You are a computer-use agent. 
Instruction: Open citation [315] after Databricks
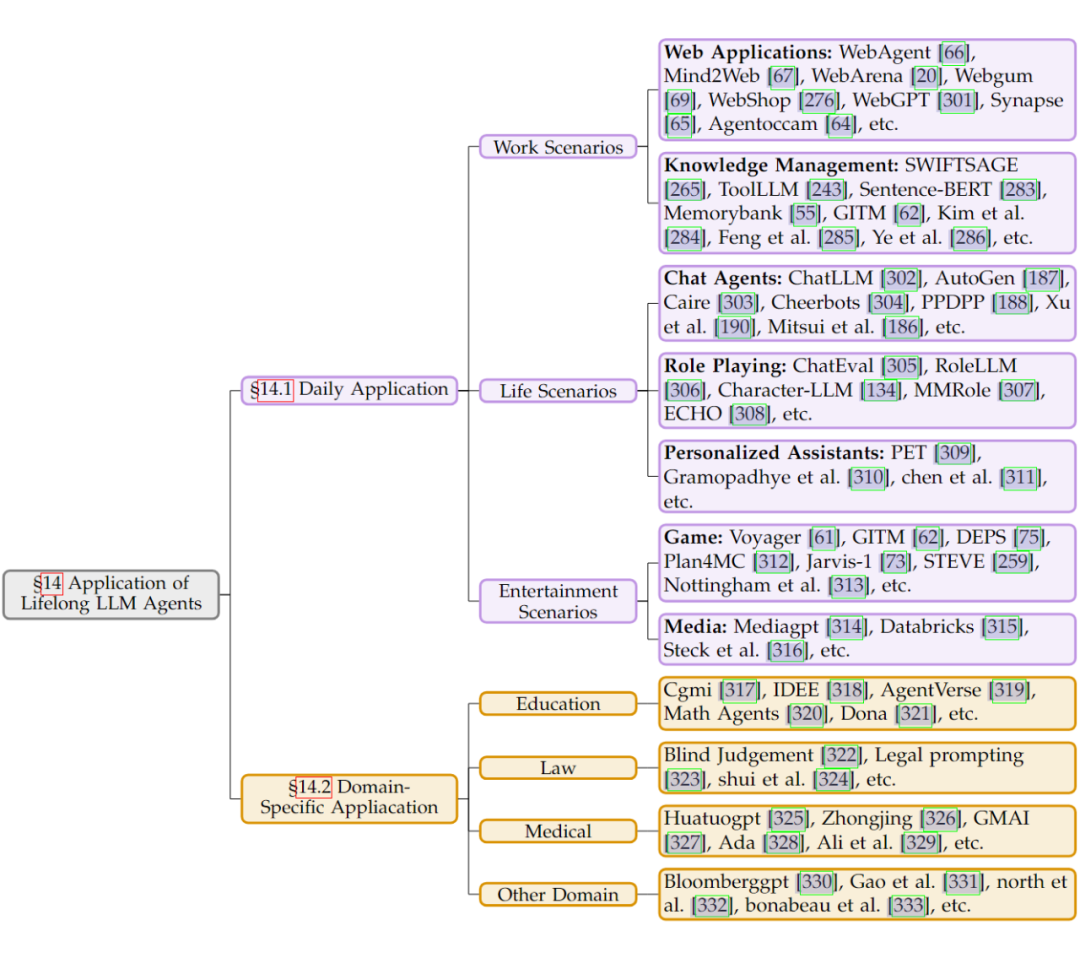coord(1002,627)
